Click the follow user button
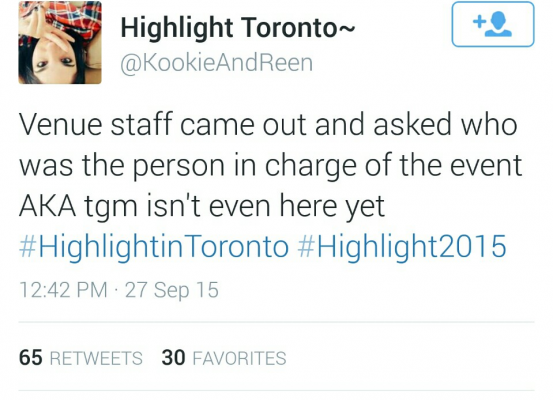 (493, 24)
